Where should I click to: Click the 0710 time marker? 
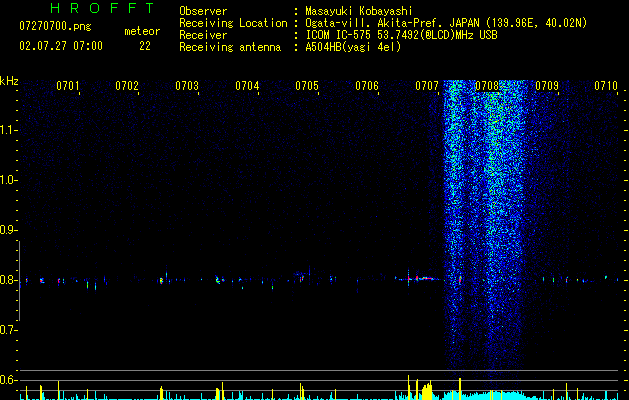tap(606, 86)
